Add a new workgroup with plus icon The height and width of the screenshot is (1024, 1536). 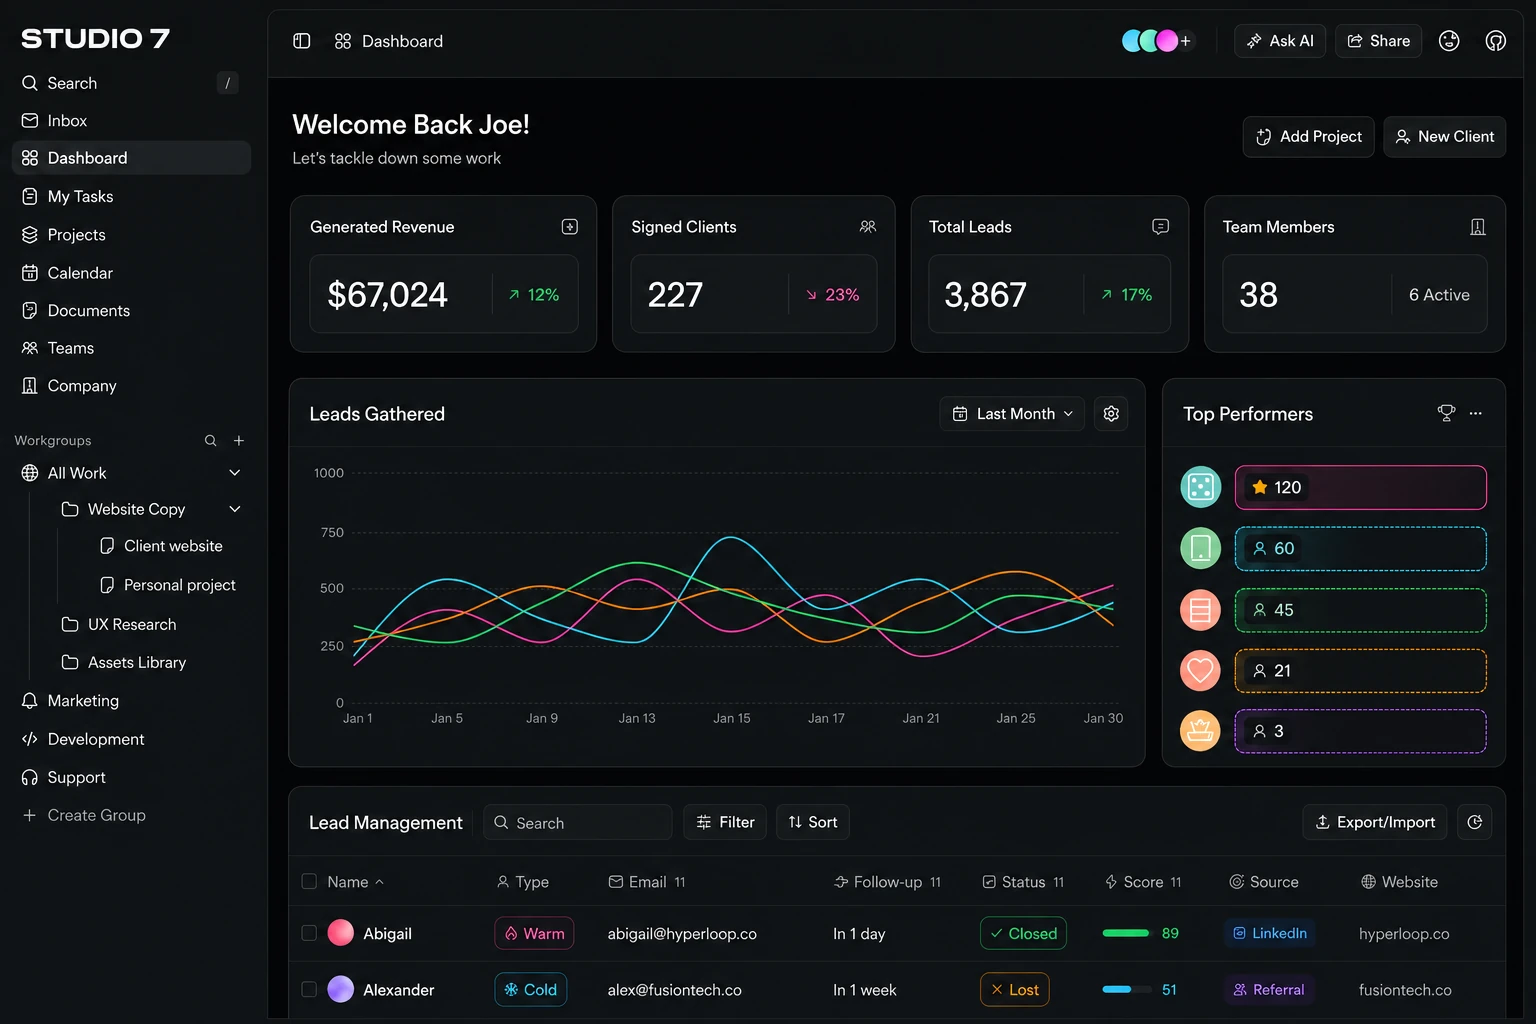click(x=239, y=441)
